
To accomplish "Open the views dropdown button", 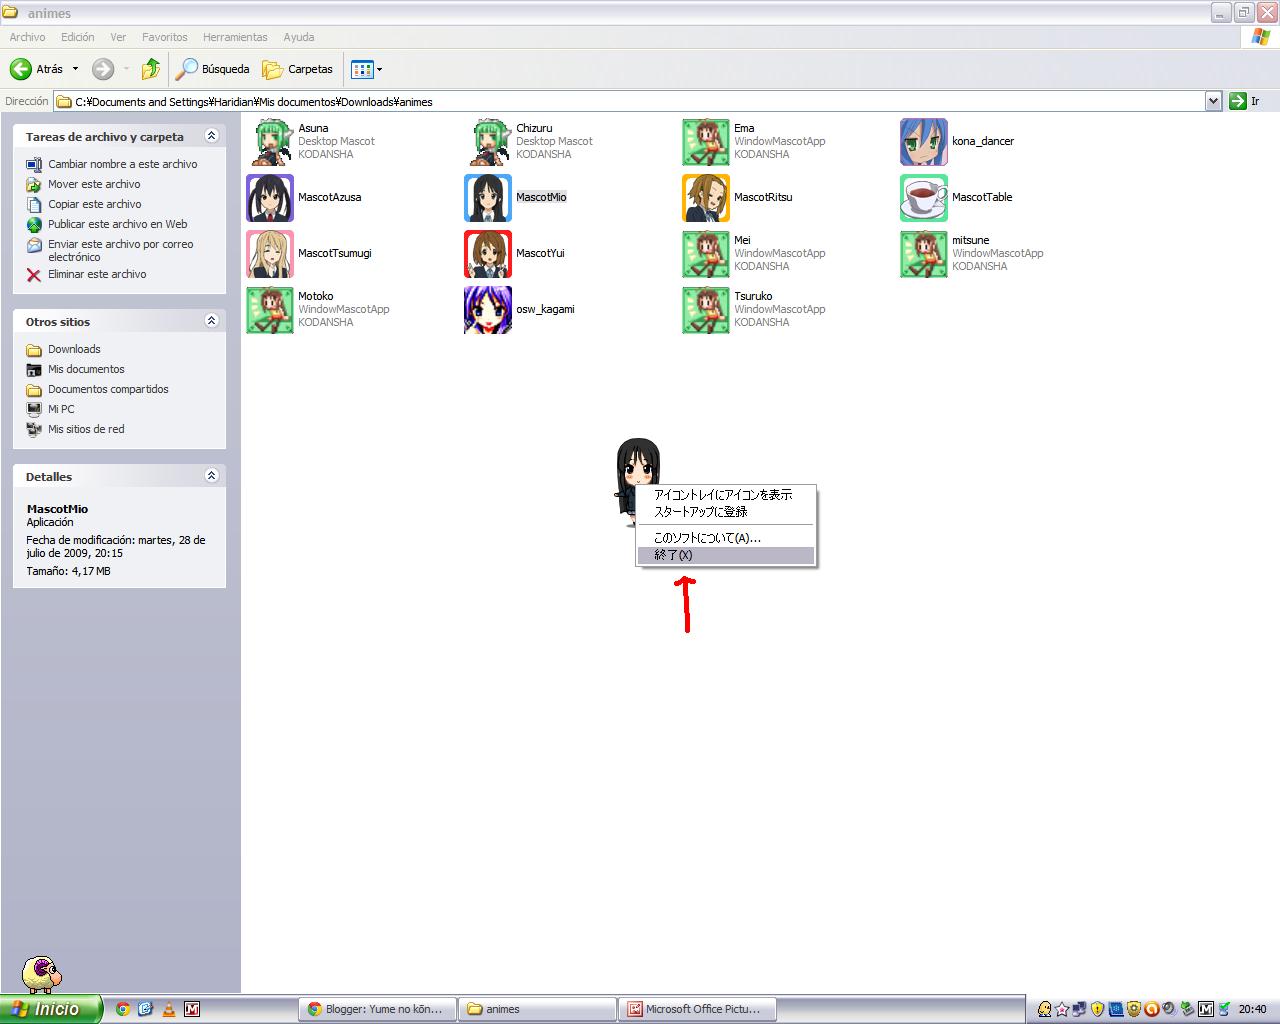I will pyautogui.click(x=367, y=69).
